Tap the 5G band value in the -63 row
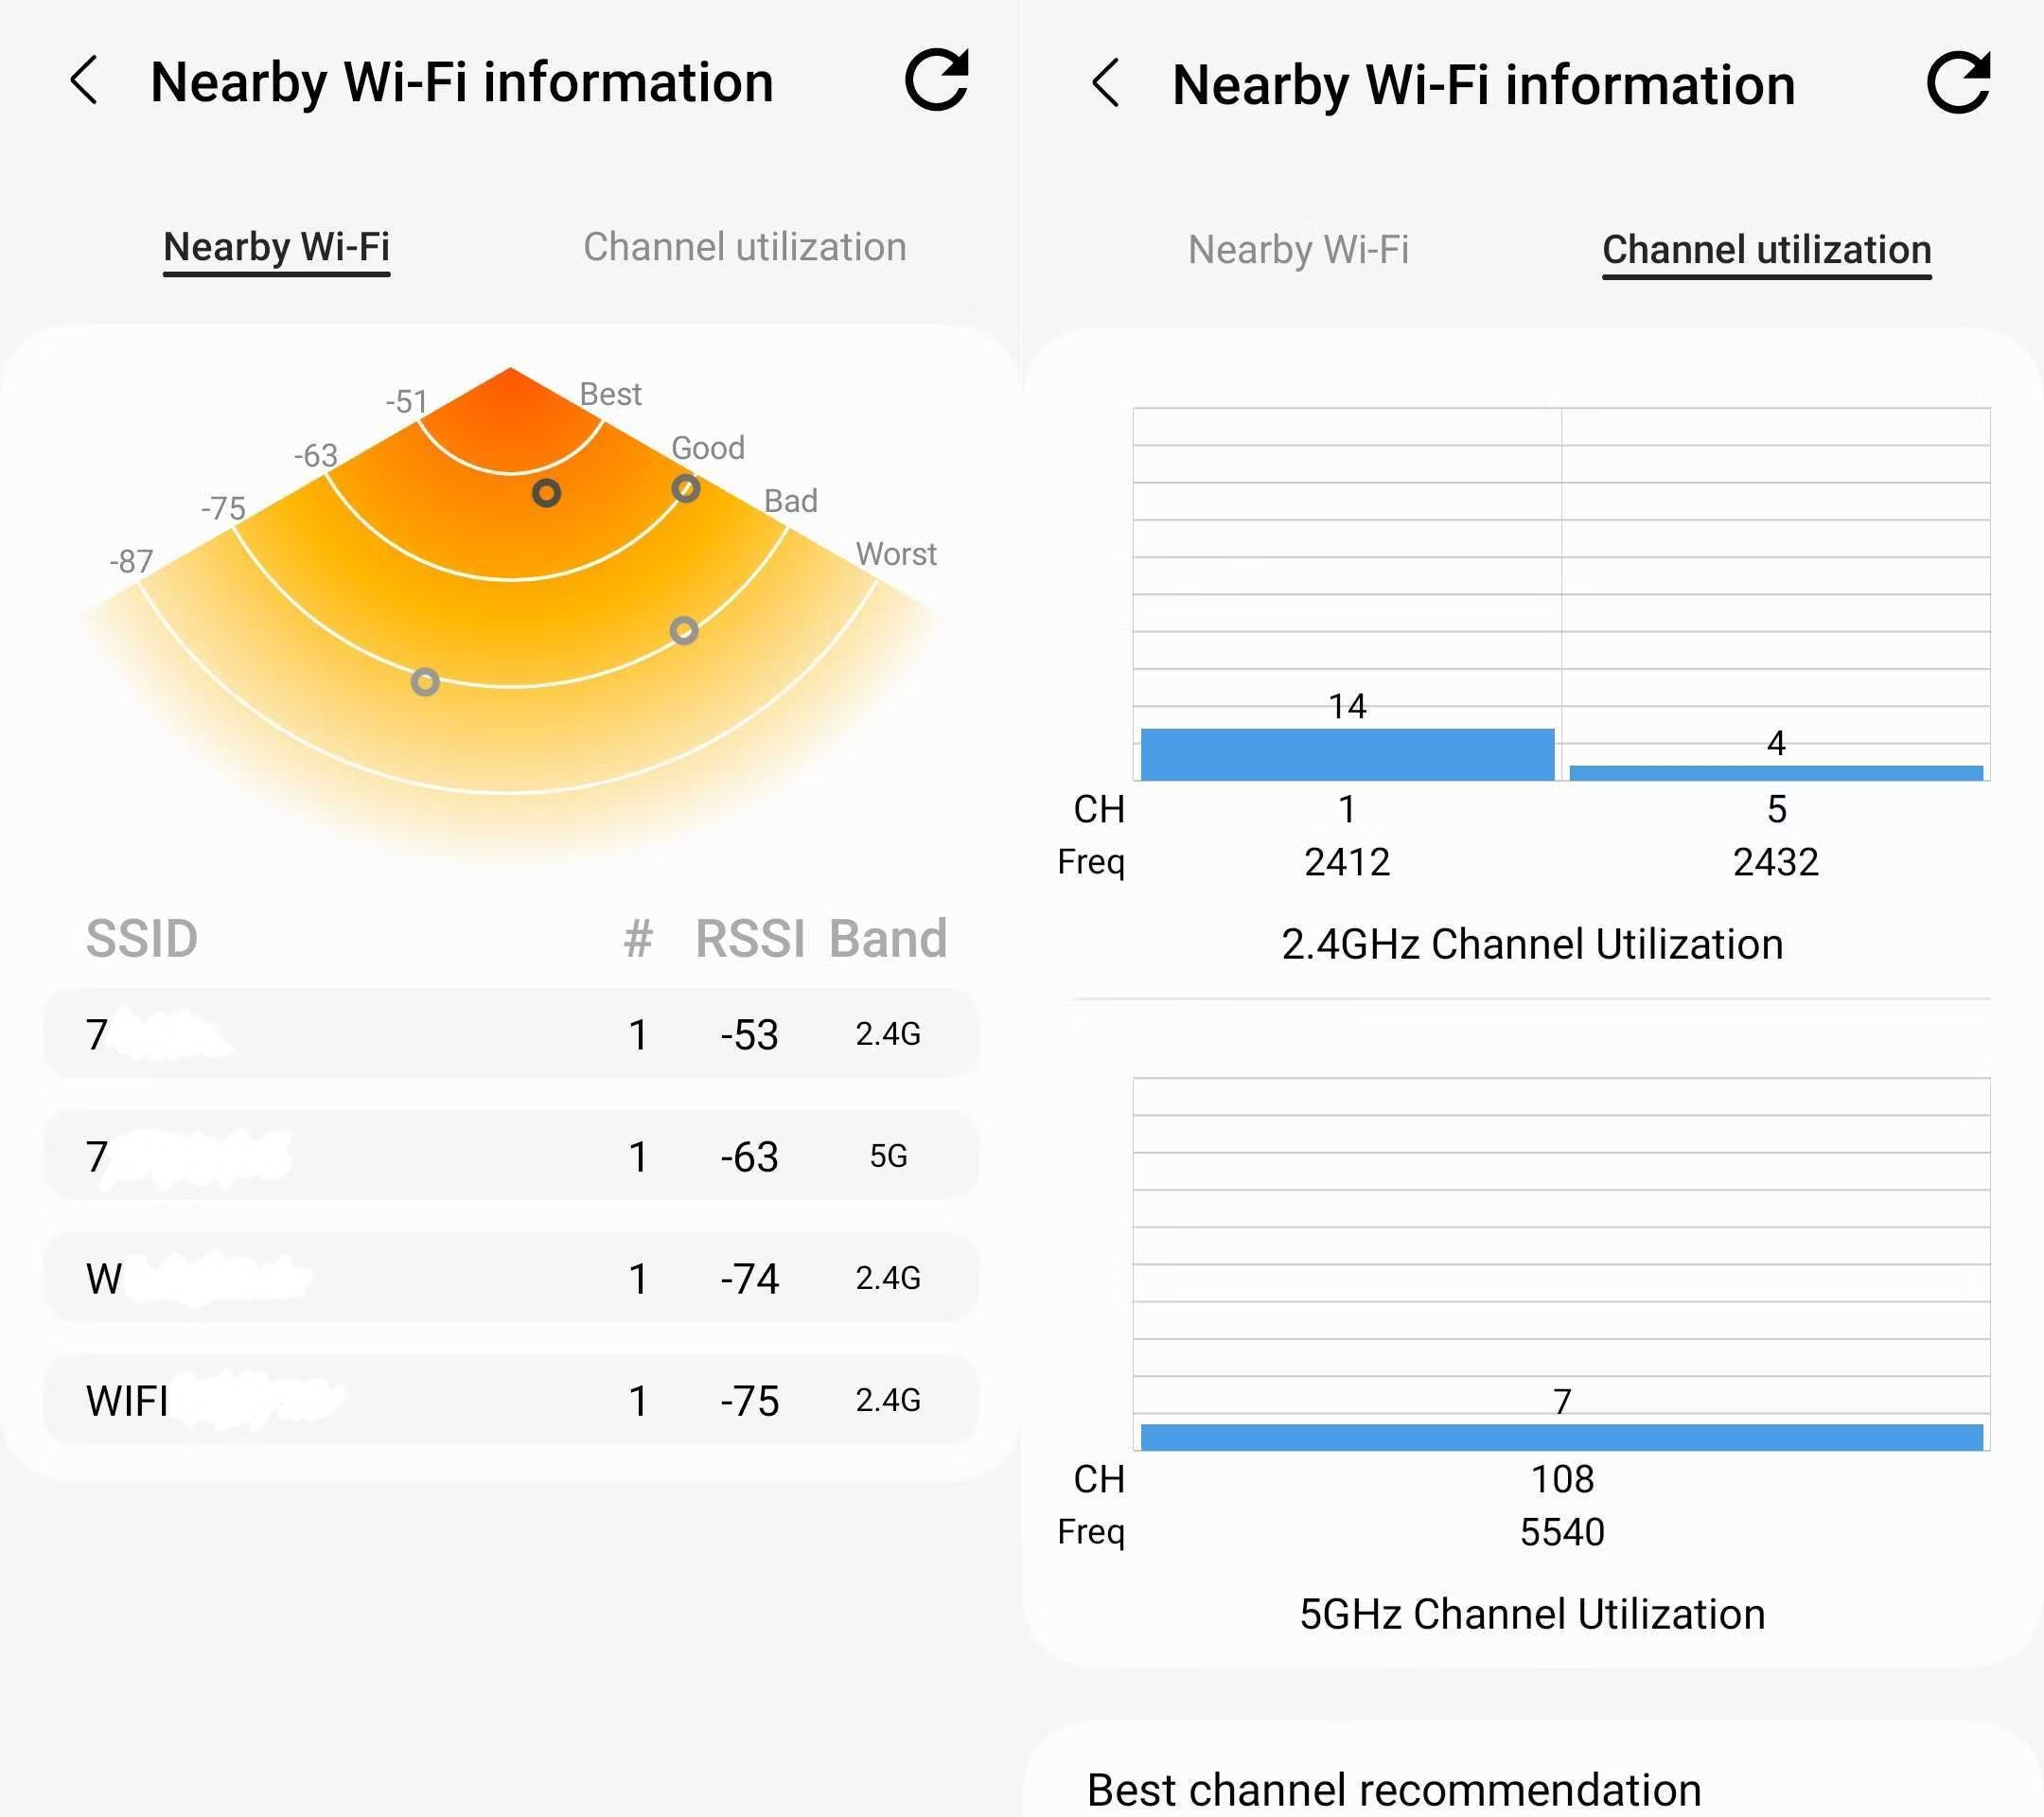The height and width of the screenshot is (1817, 2044). coord(888,1156)
